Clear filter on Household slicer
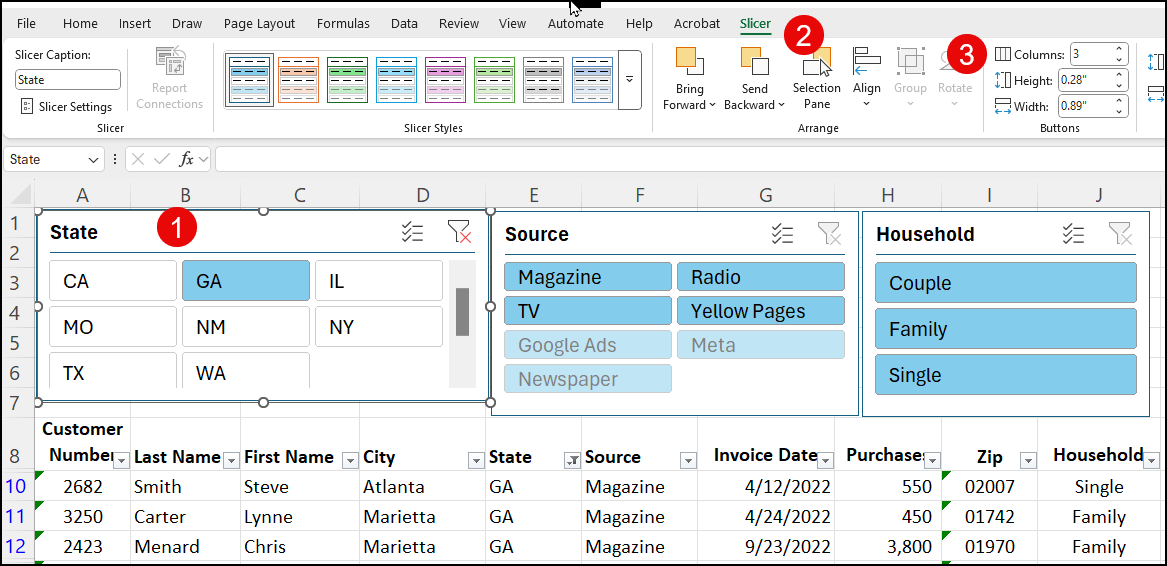 1119,235
